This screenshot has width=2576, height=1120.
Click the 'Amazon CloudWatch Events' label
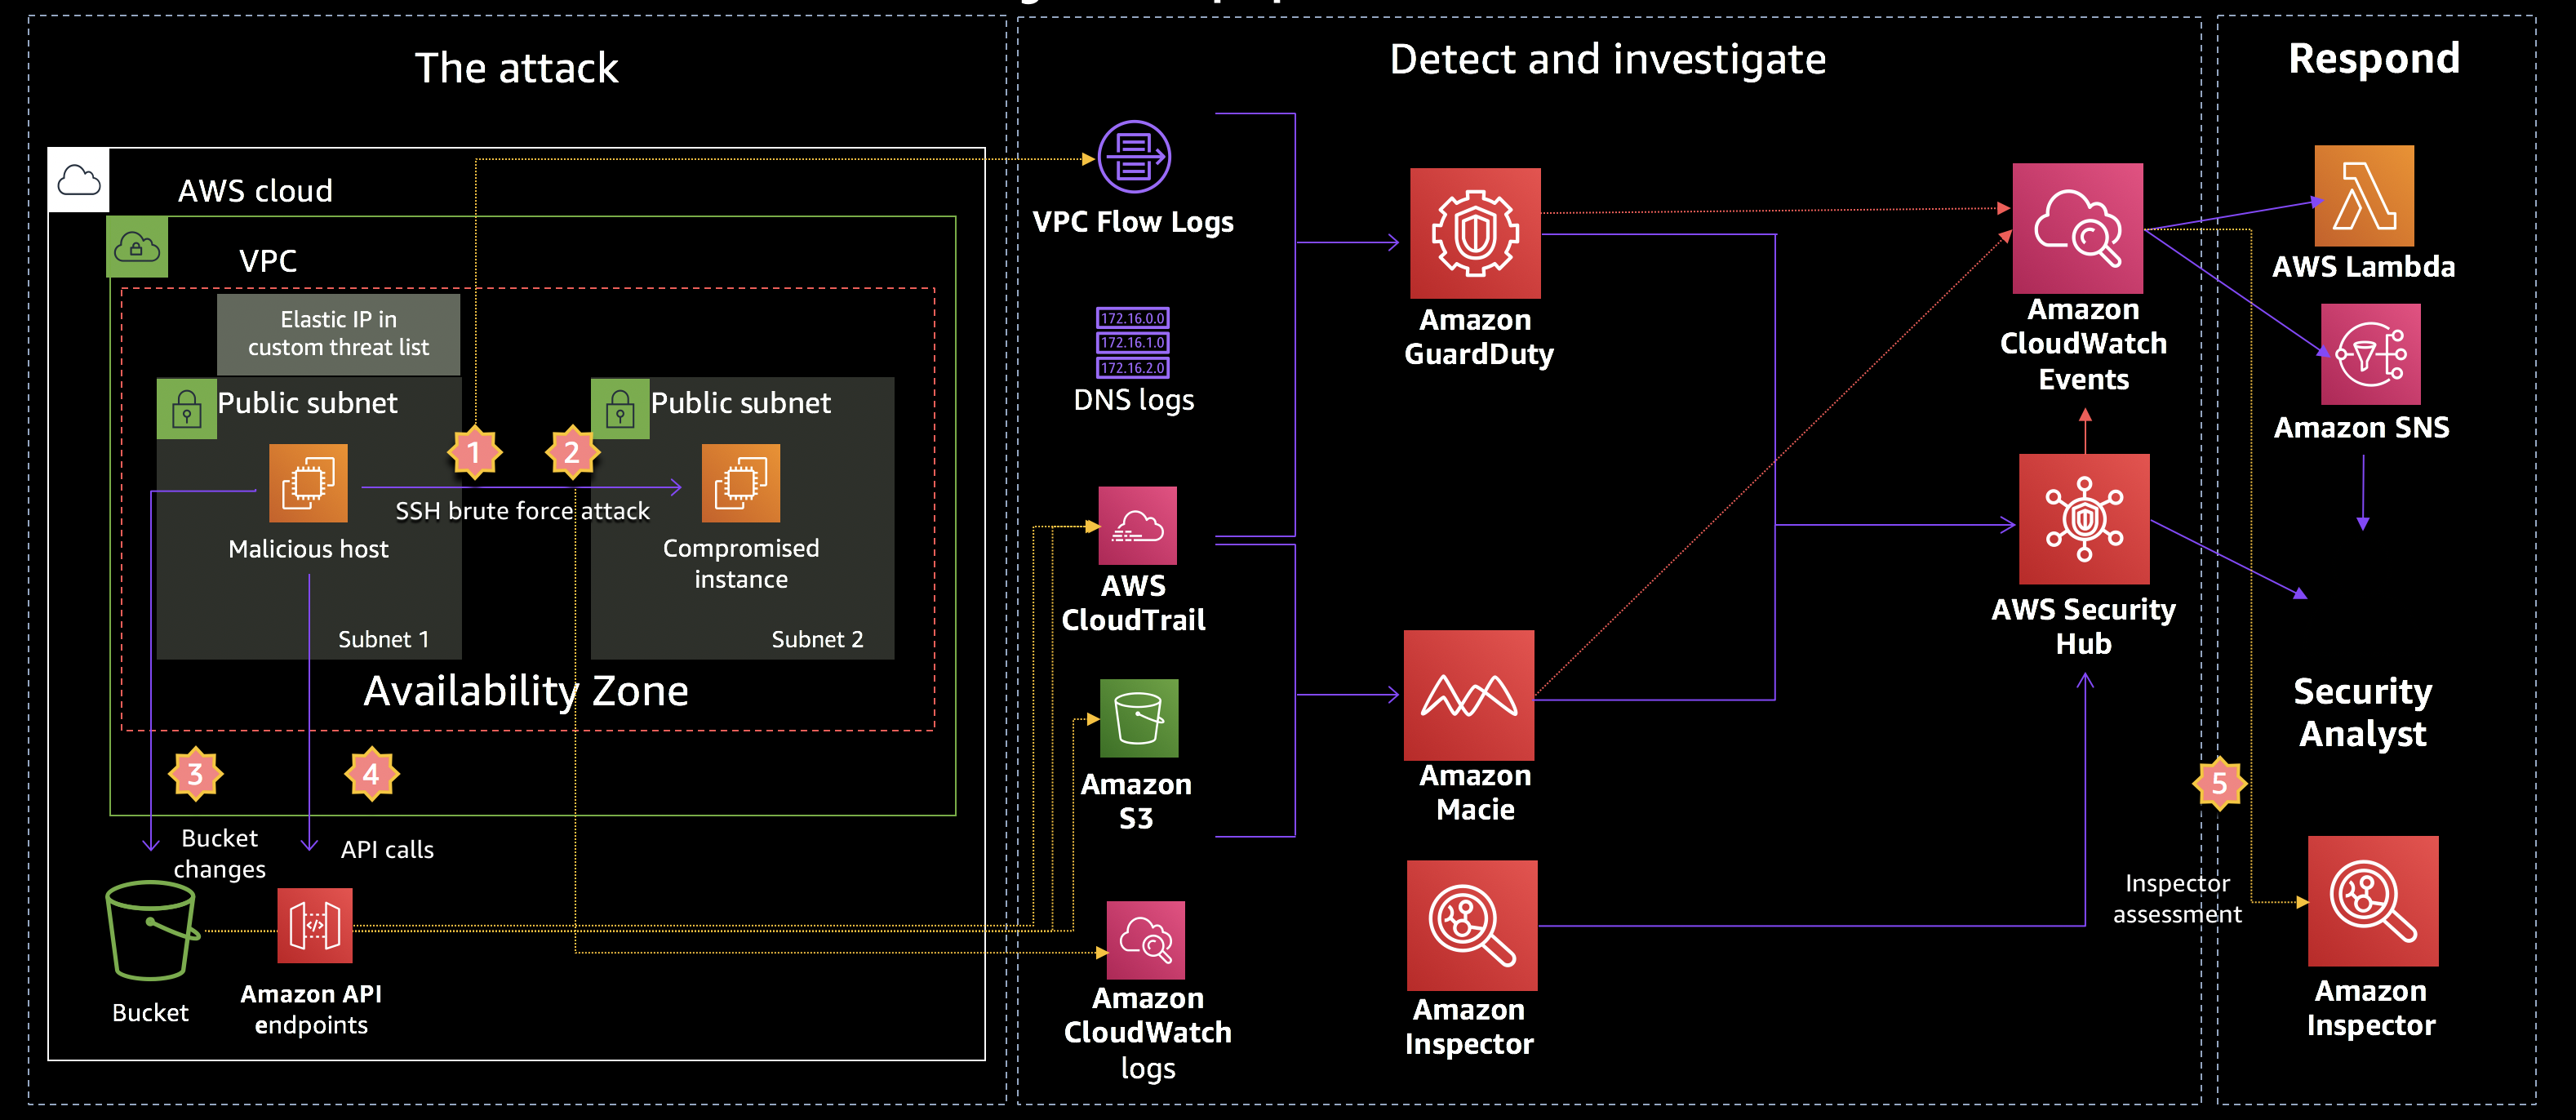(x=2083, y=344)
